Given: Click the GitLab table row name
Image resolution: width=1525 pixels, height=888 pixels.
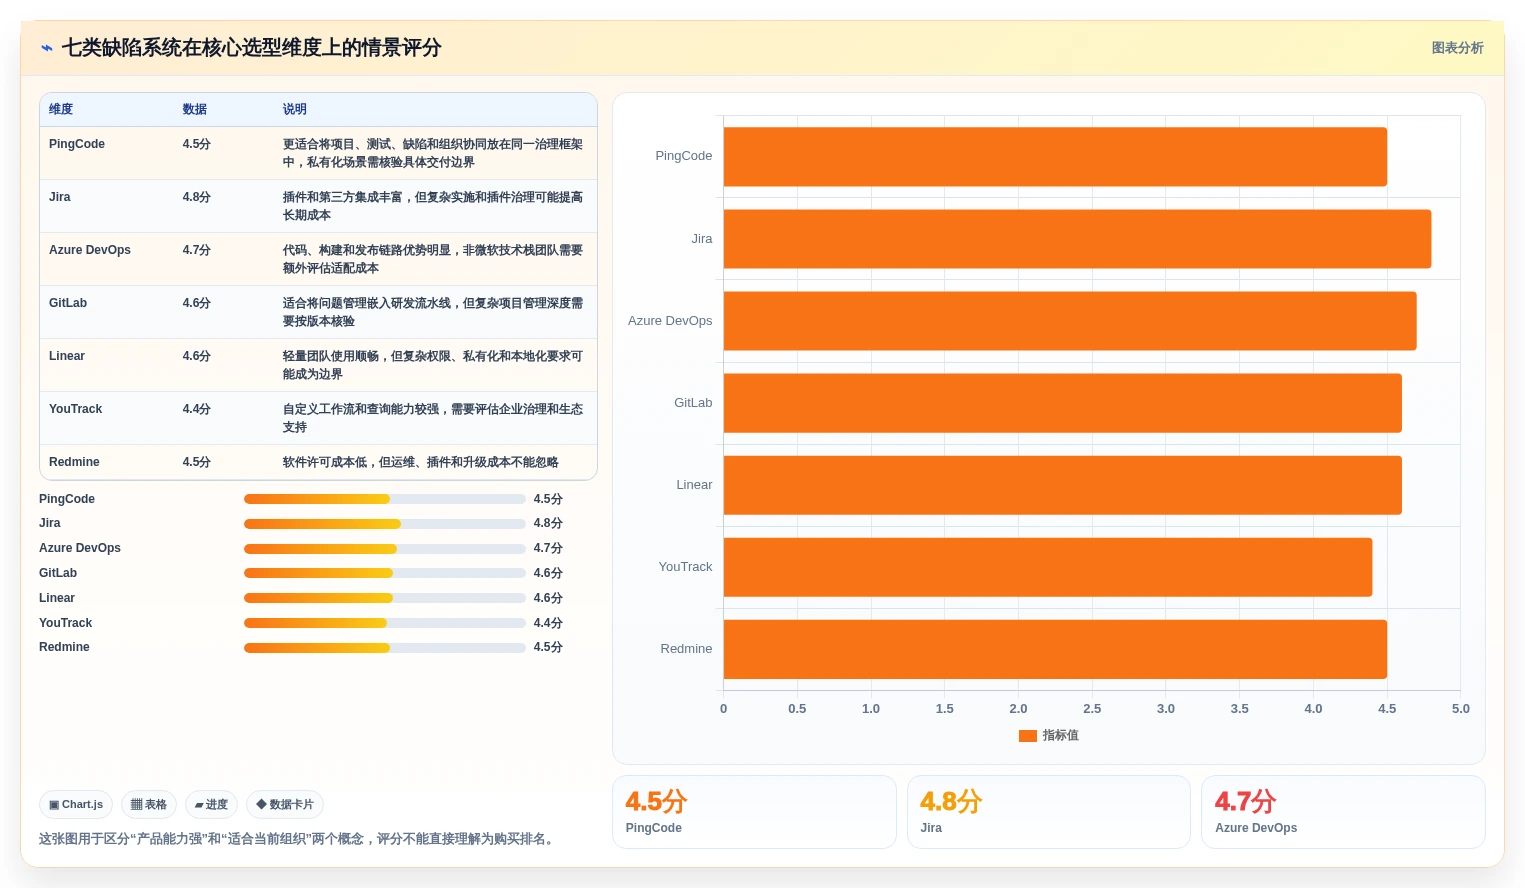Looking at the screenshot, I should [x=68, y=303].
